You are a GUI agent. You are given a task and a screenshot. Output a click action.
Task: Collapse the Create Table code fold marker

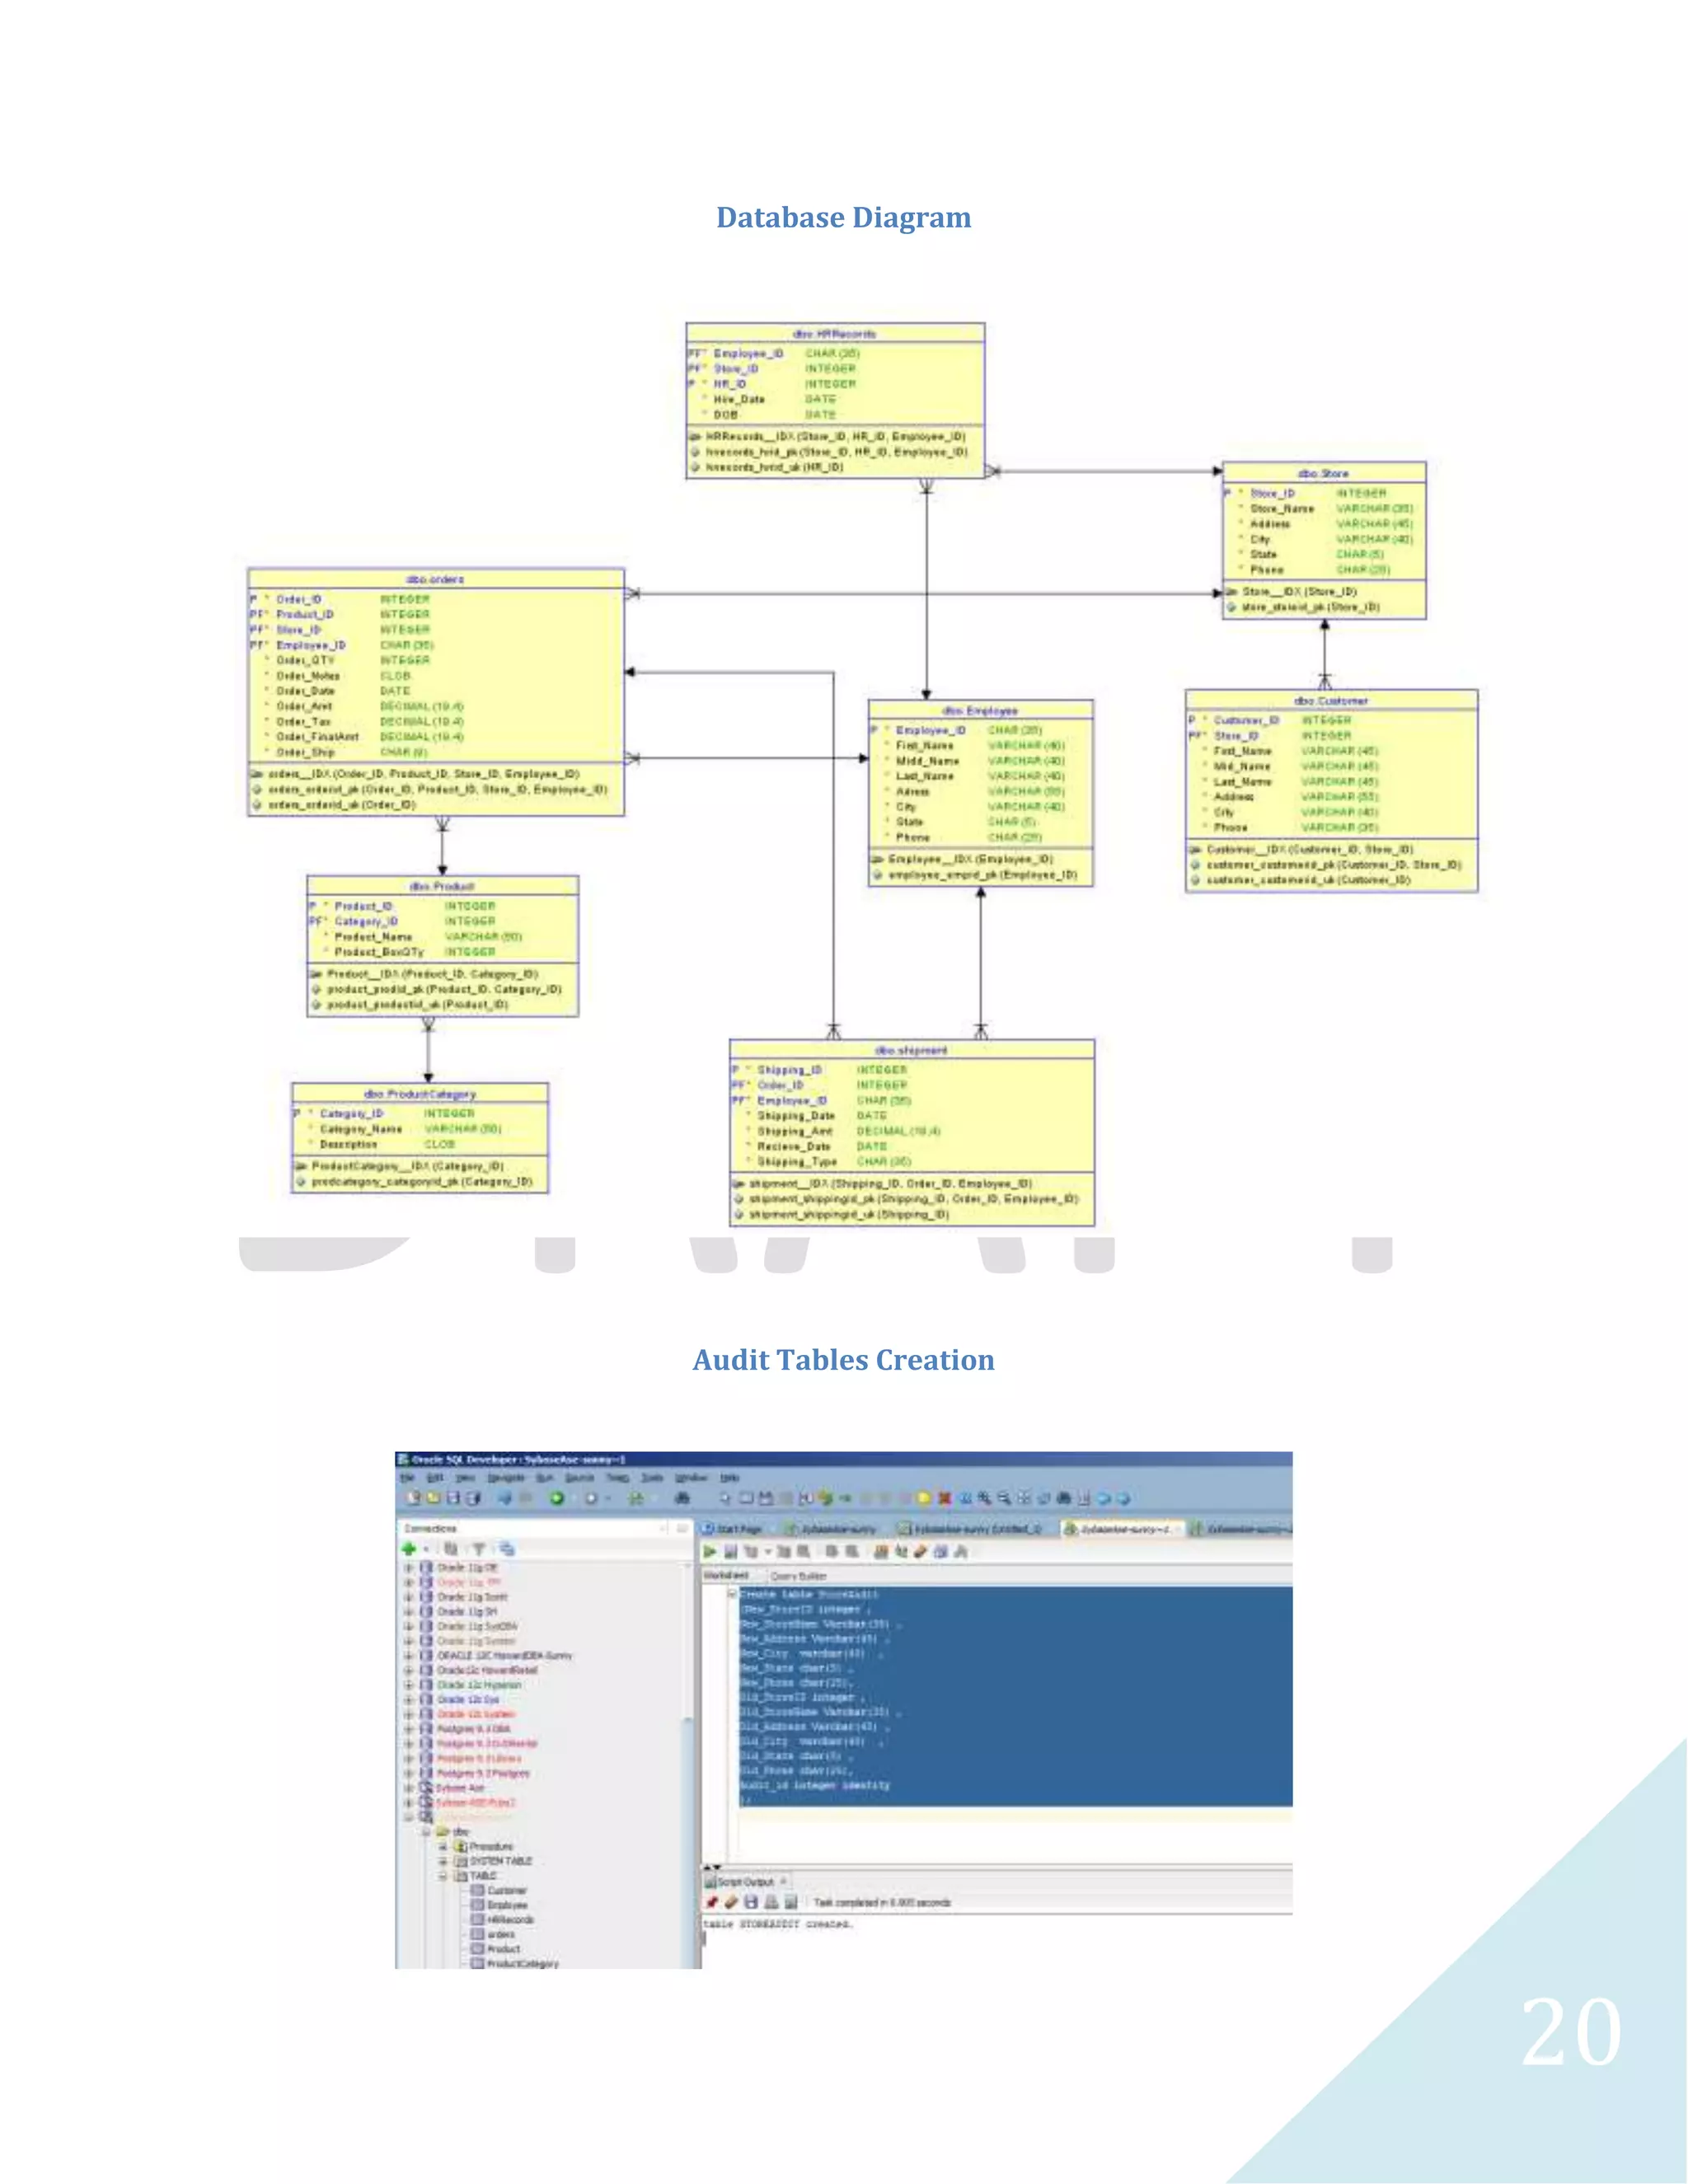pos(732,1594)
